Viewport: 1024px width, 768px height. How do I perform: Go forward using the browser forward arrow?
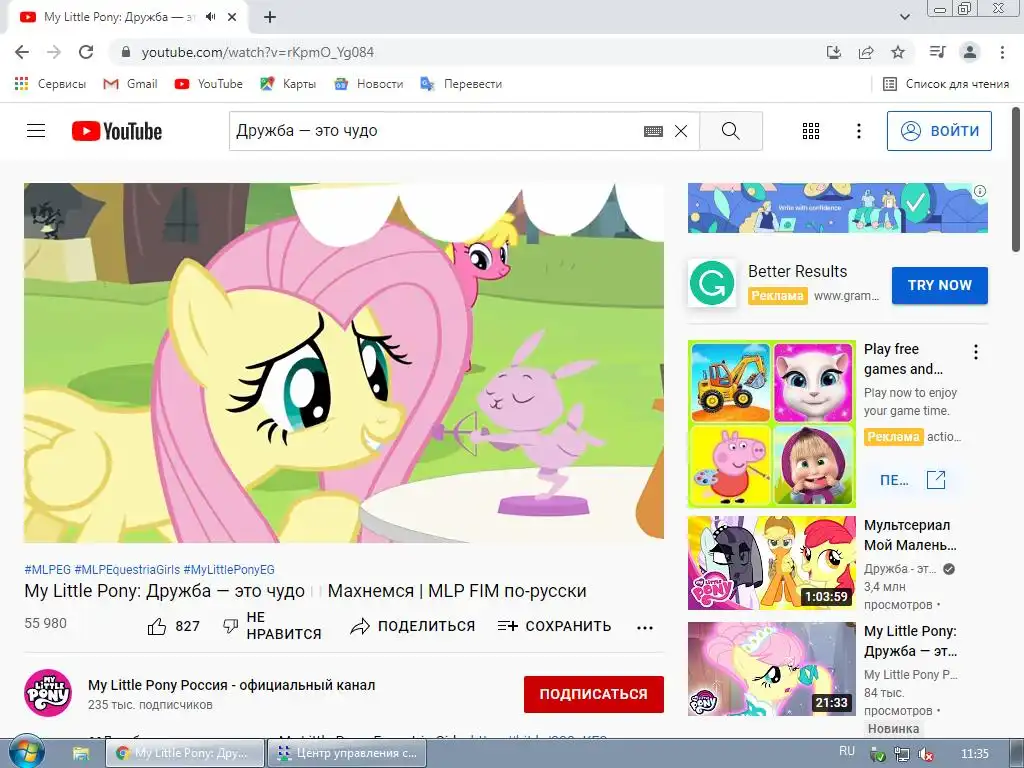coord(54,52)
